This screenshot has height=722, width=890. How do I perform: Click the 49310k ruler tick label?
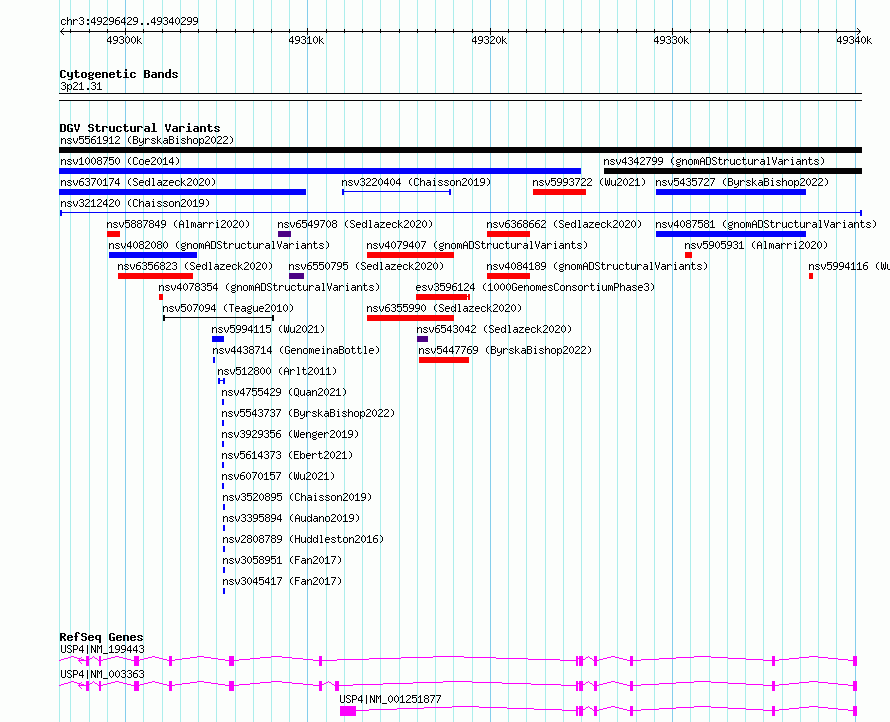[307, 40]
